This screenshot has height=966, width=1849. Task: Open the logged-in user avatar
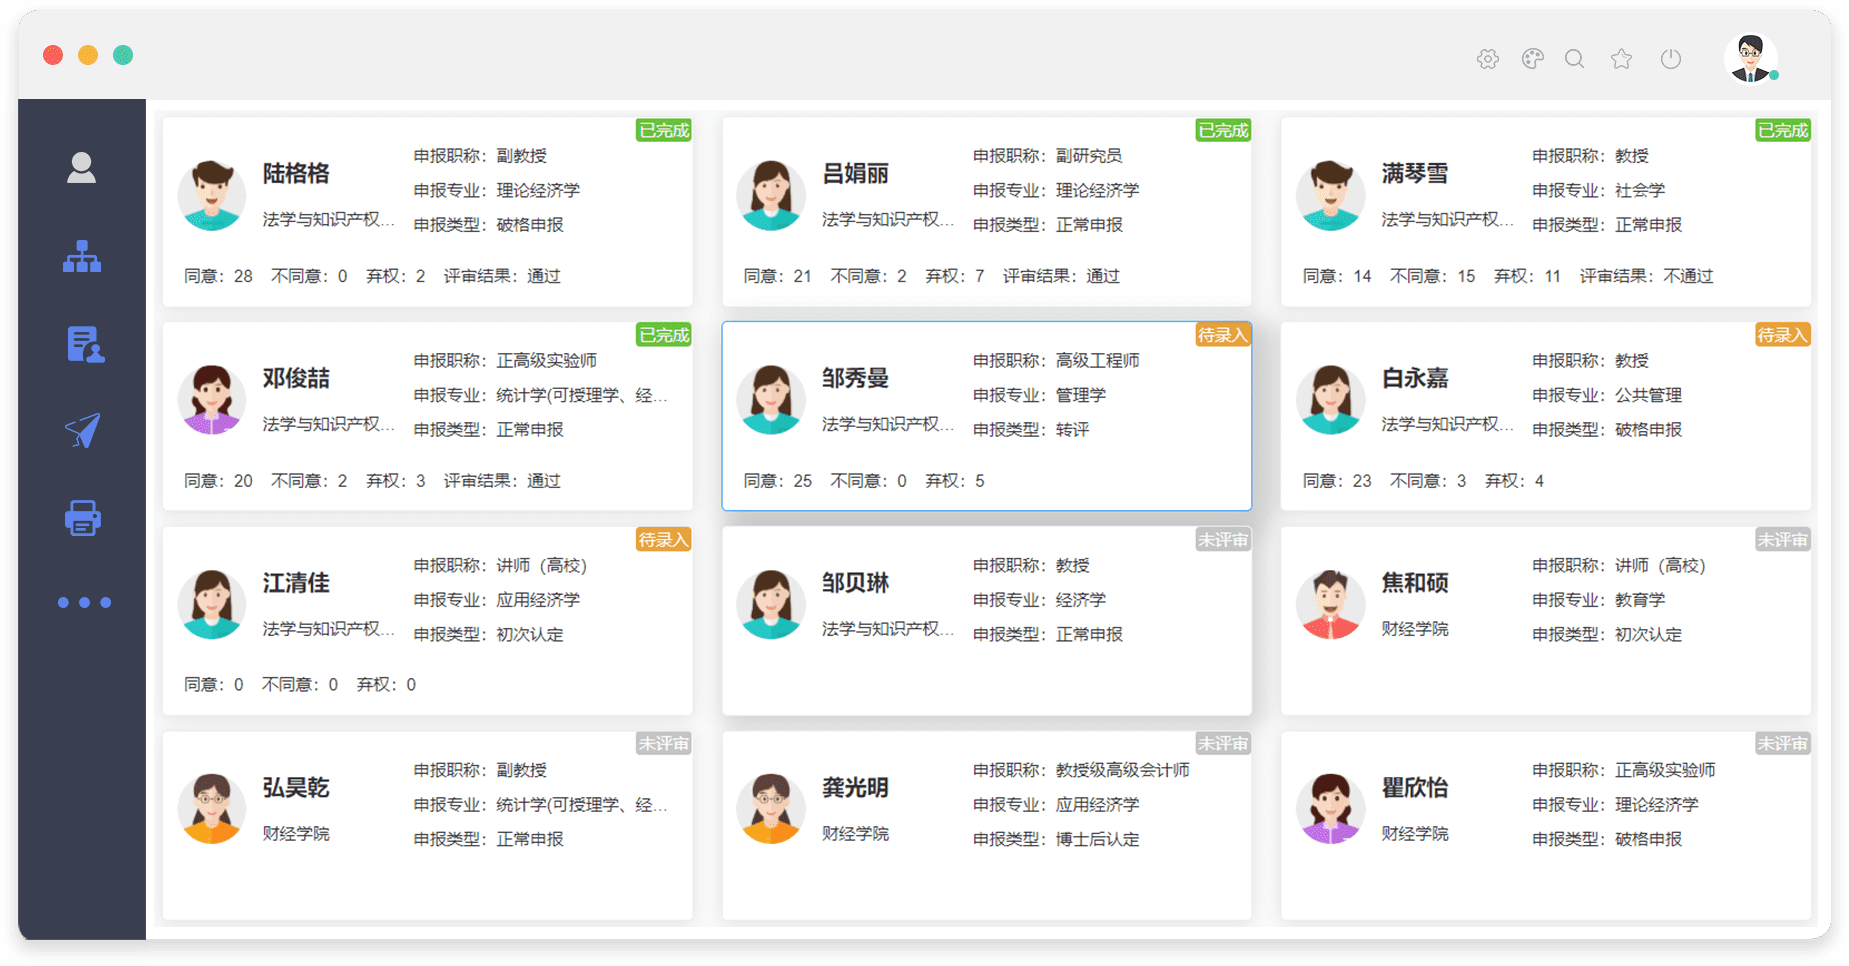[1751, 58]
